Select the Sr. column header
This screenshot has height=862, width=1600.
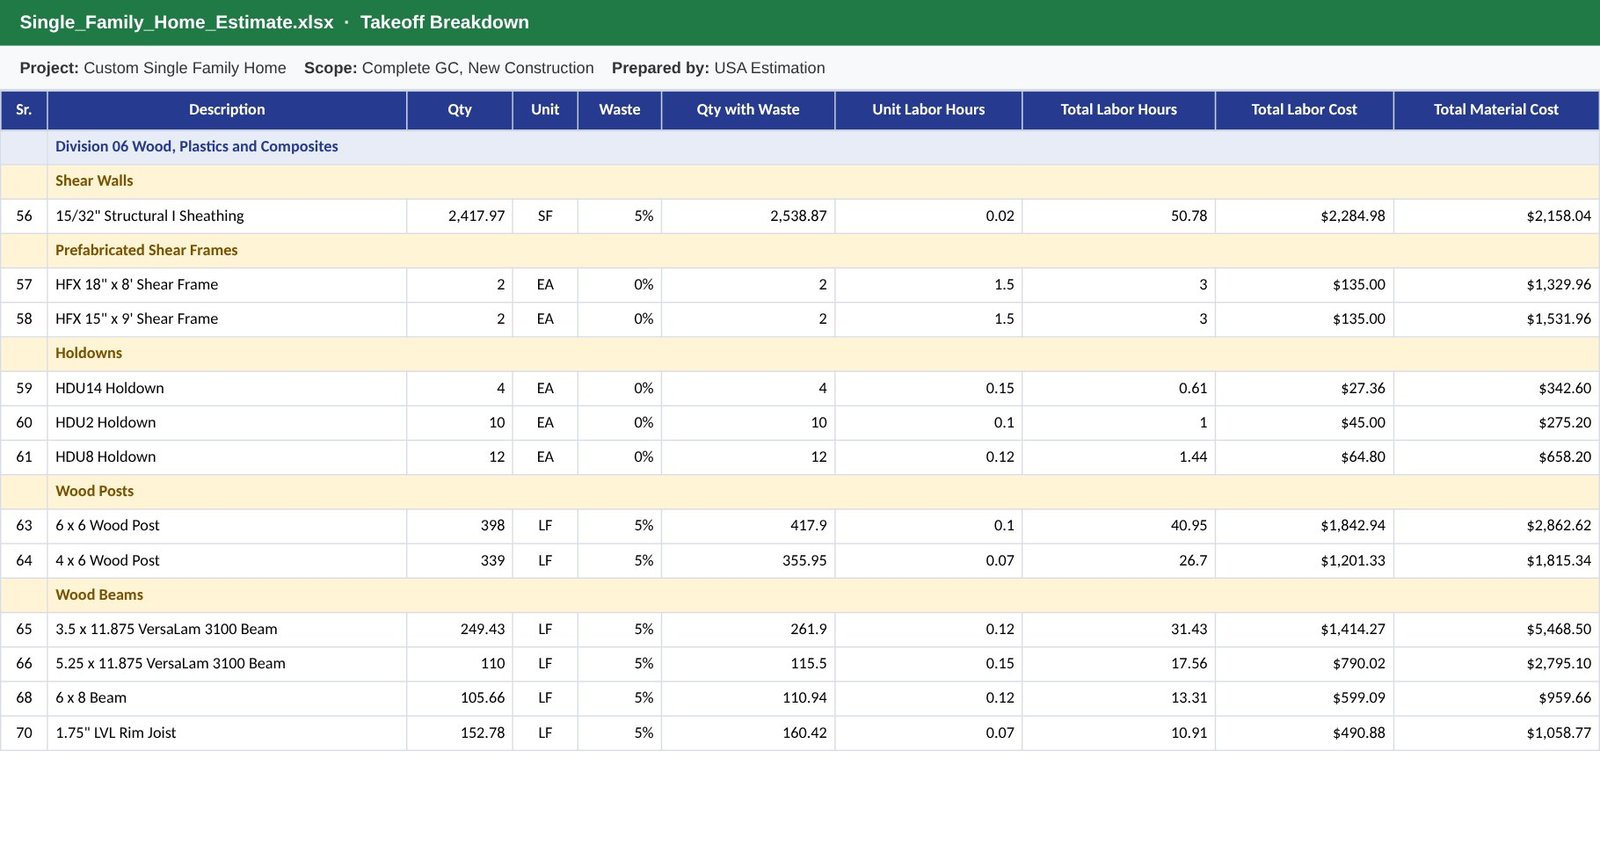coord(24,110)
